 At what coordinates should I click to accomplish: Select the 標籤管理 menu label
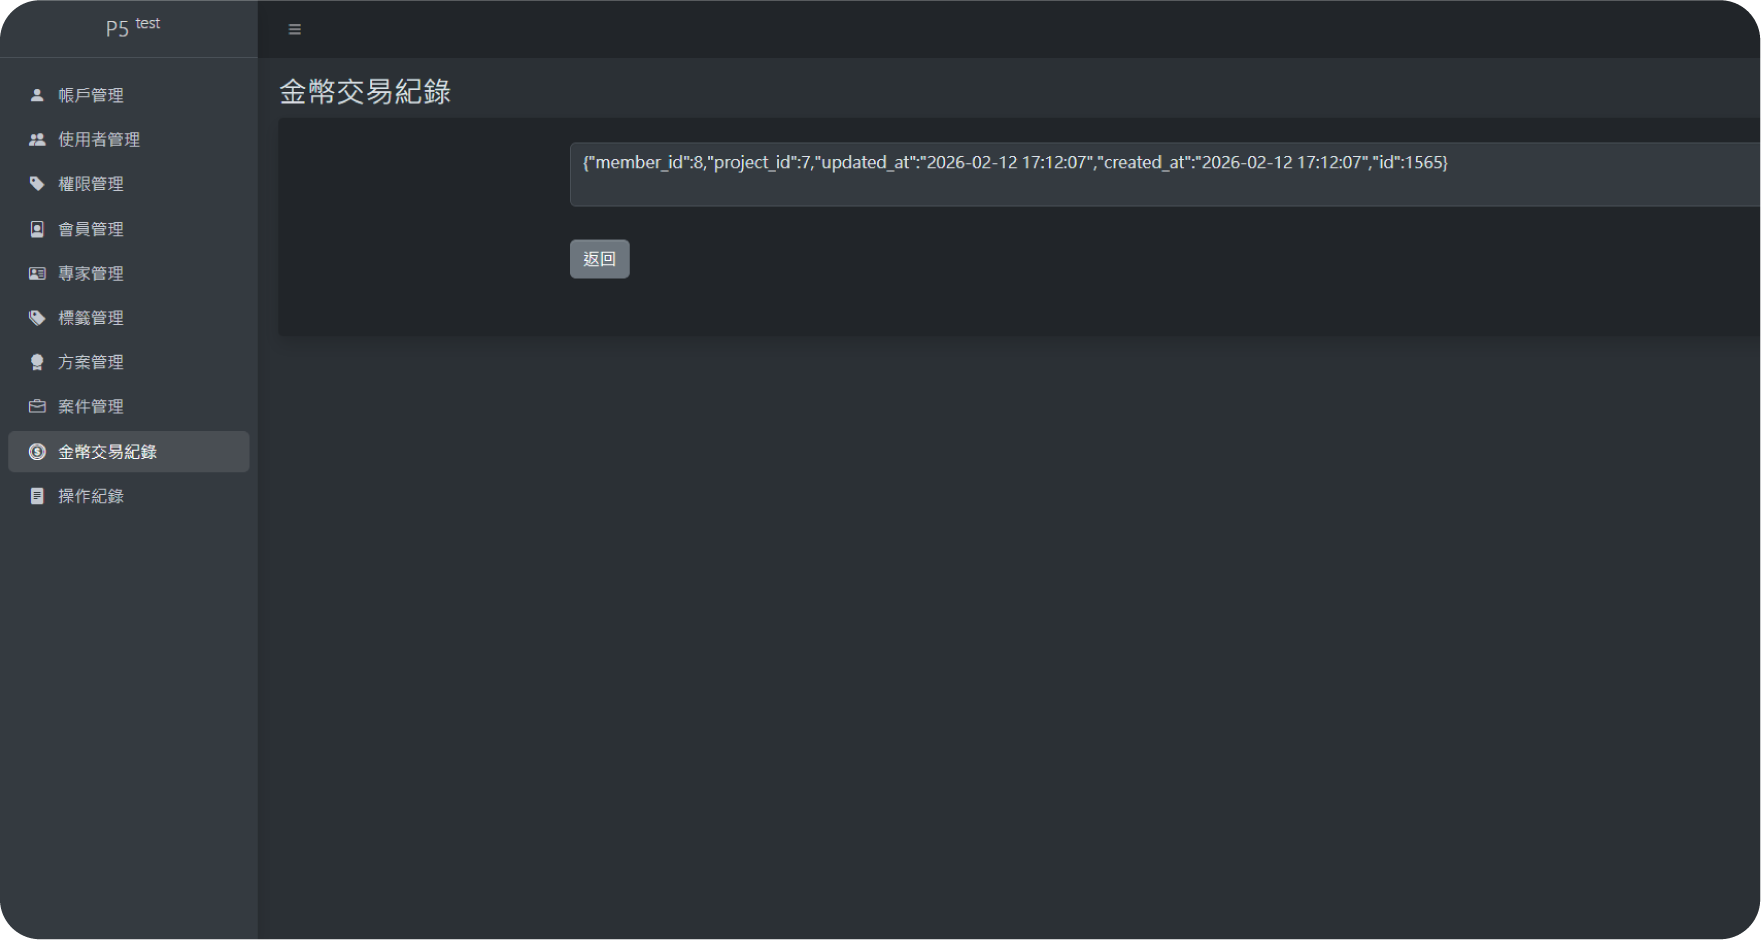pyautogui.click(x=91, y=318)
